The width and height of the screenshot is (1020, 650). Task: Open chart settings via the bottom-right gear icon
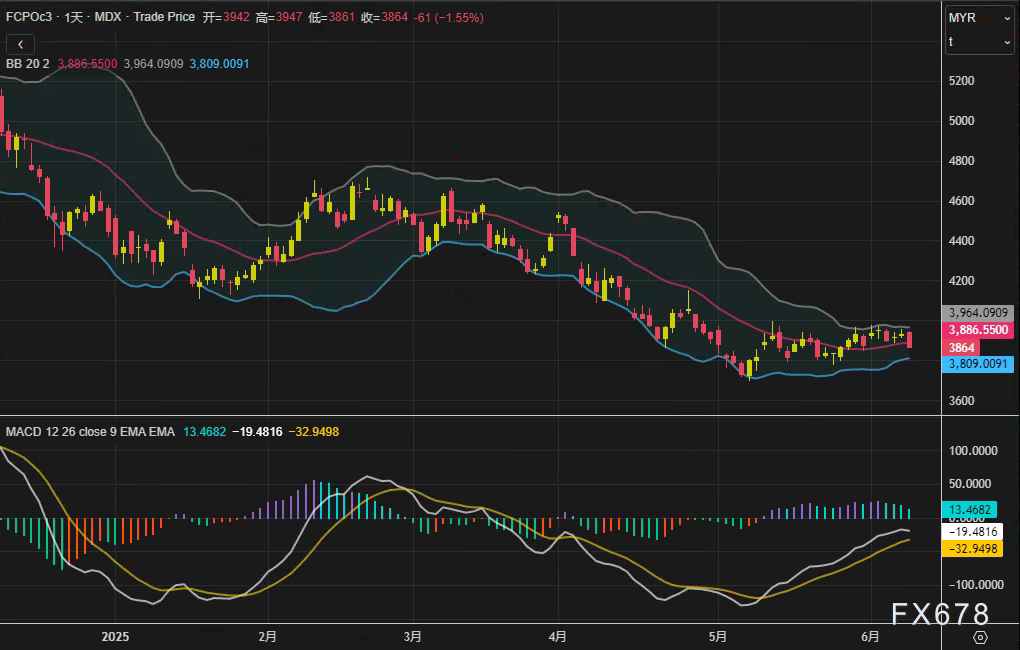coord(980,637)
